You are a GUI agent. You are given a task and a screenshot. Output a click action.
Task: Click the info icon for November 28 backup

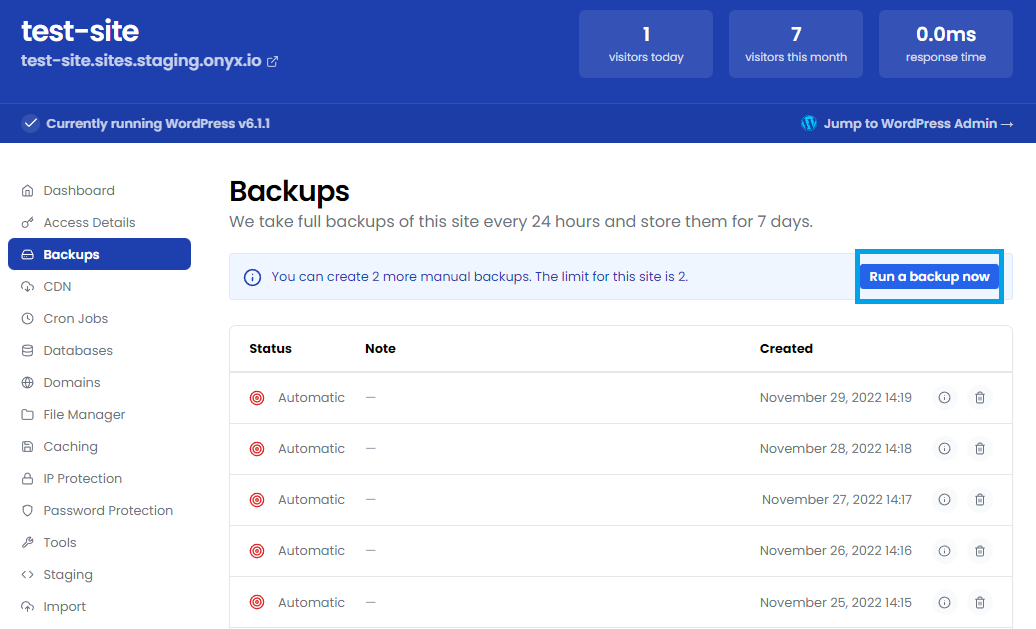pos(945,449)
